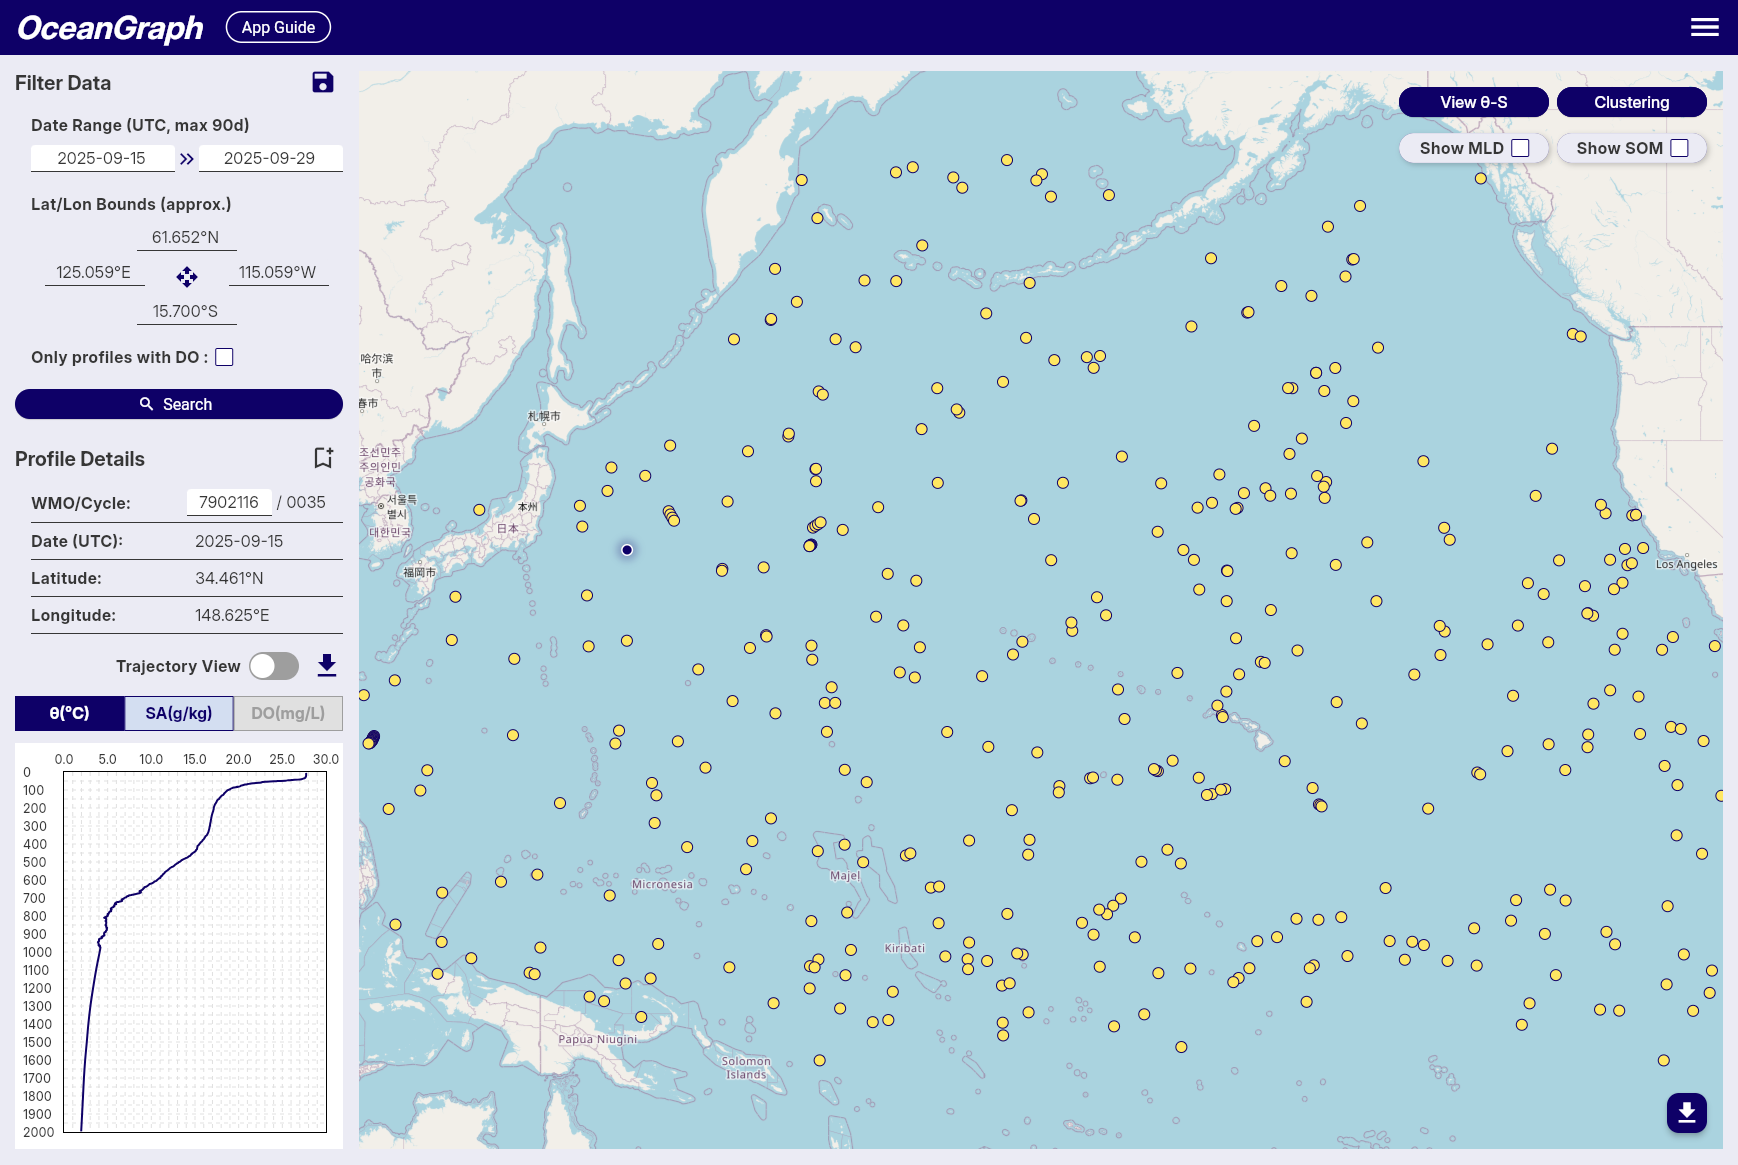The width and height of the screenshot is (1738, 1165).
Task: Open the start date 2025-09-15 picker
Action: coord(102,159)
